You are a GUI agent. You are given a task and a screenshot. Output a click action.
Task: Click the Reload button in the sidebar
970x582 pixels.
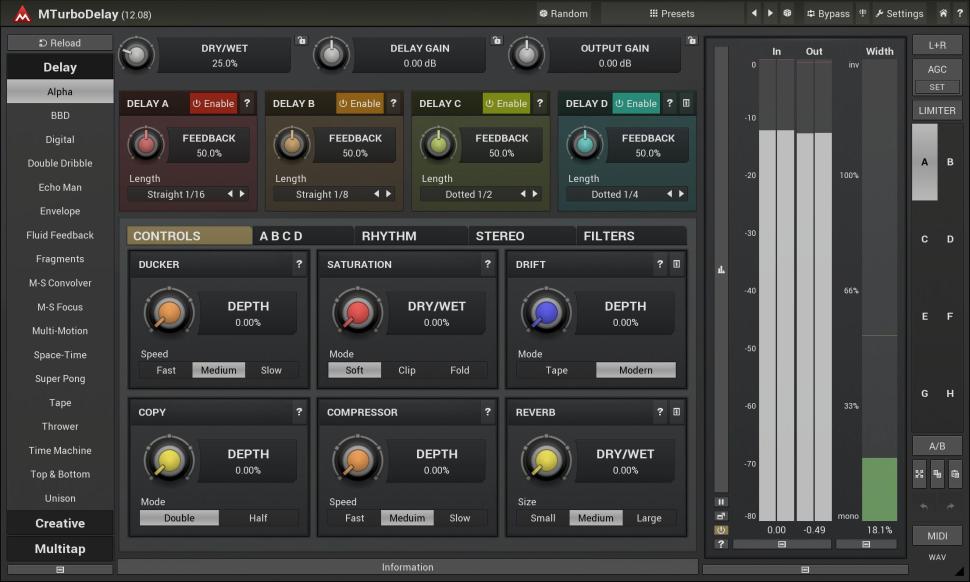59,42
